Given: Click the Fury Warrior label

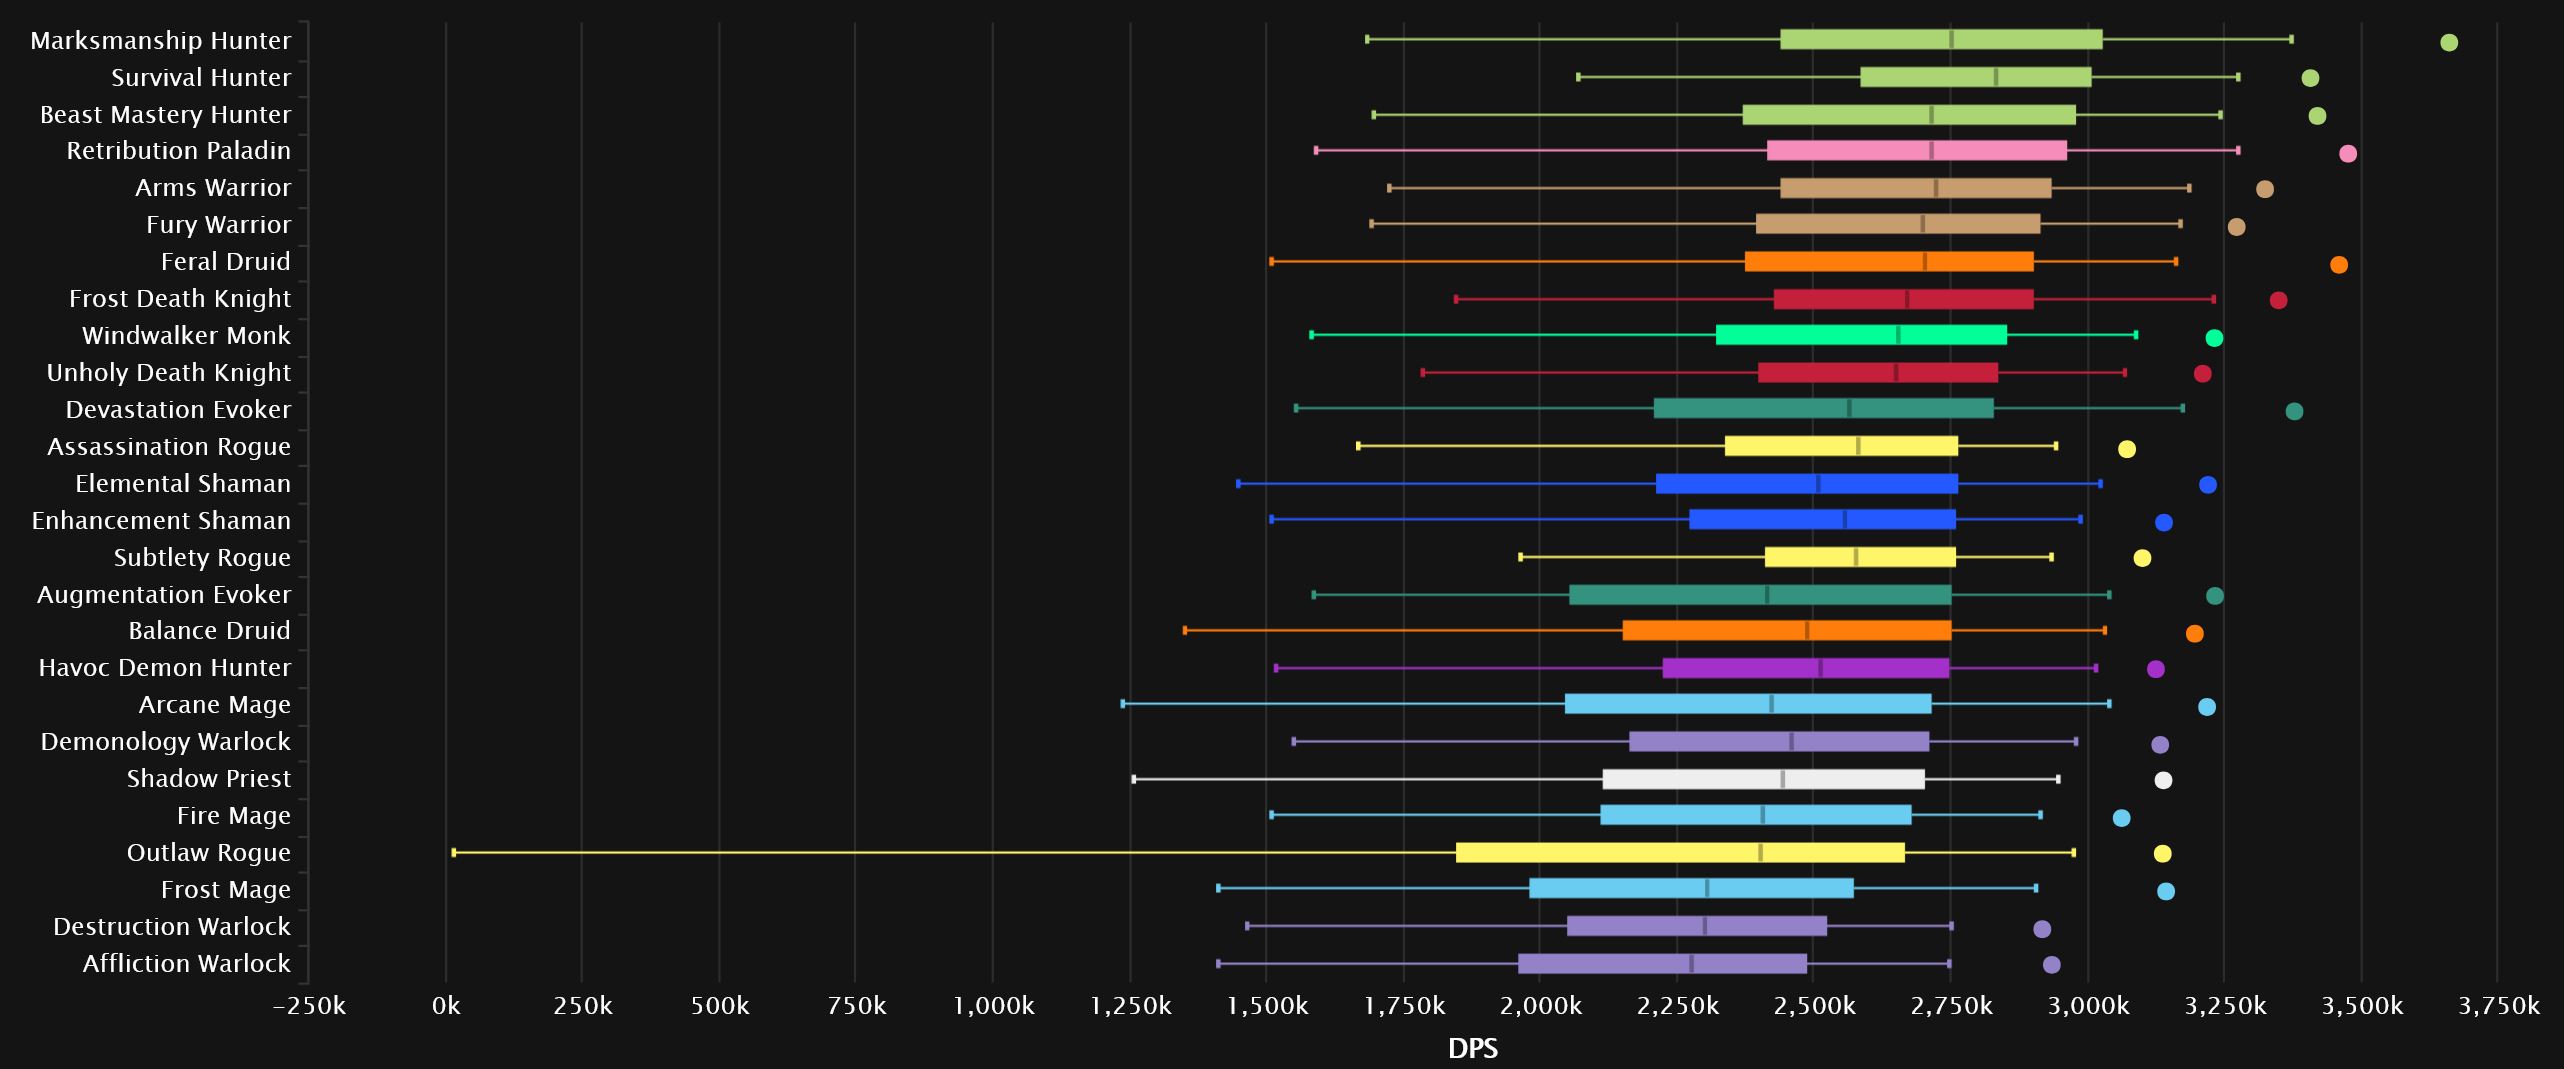Looking at the screenshot, I should click(219, 225).
